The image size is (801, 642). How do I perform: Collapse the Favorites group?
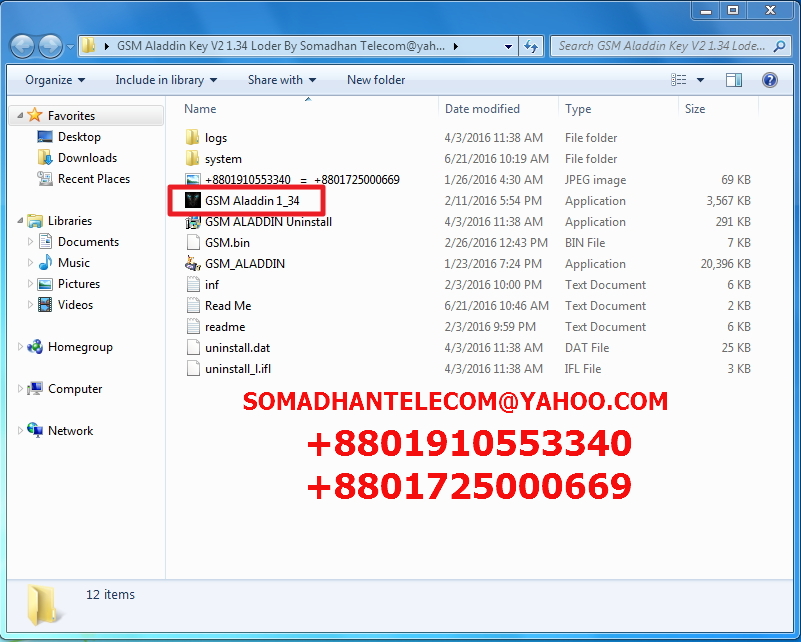[x=20, y=116]
